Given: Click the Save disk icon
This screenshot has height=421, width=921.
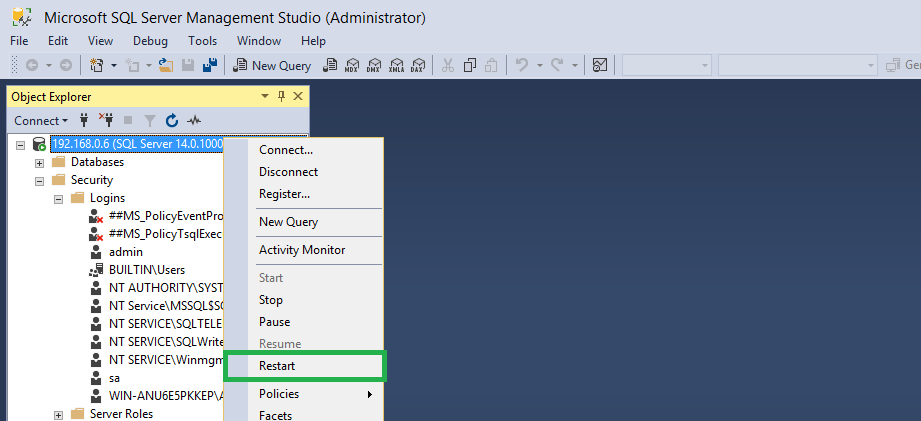Looking at the screenshot, I should [x=188, y=65].
